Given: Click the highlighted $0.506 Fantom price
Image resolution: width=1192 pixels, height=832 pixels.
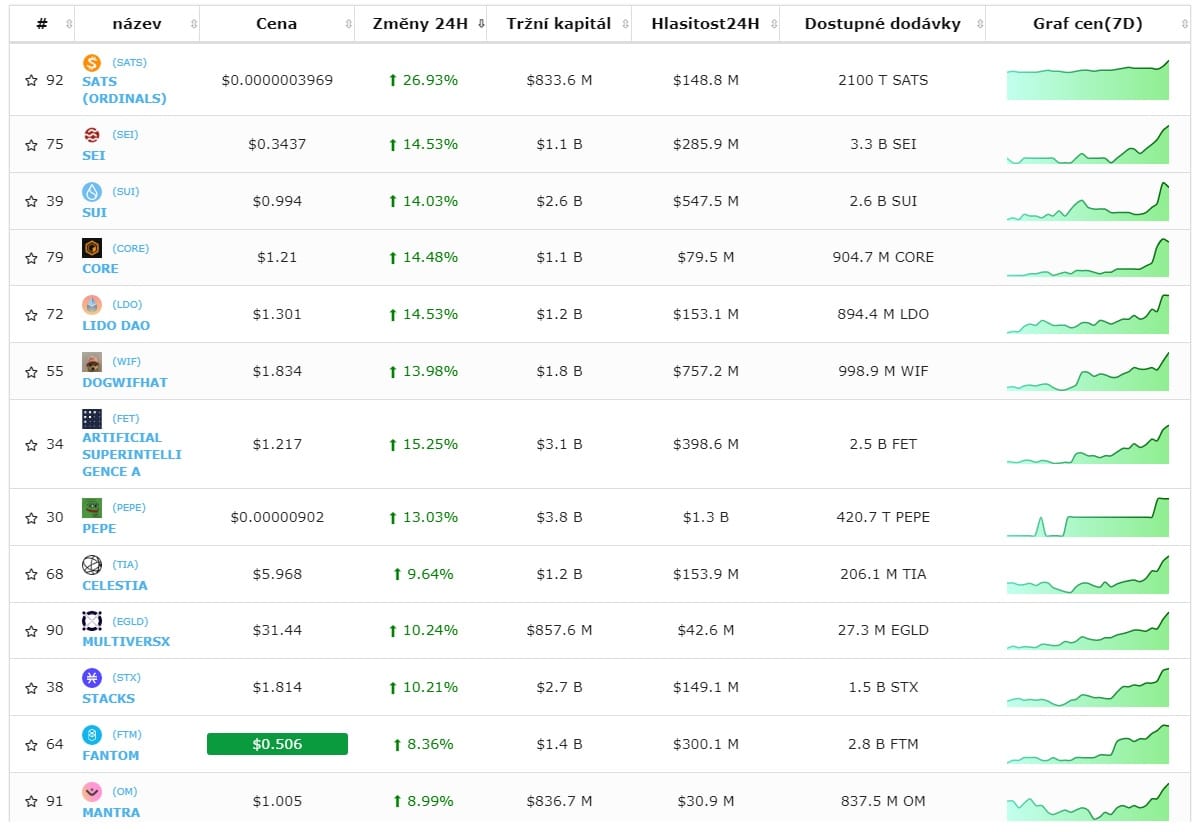Looking at the screenshot, I should [277, 744].
